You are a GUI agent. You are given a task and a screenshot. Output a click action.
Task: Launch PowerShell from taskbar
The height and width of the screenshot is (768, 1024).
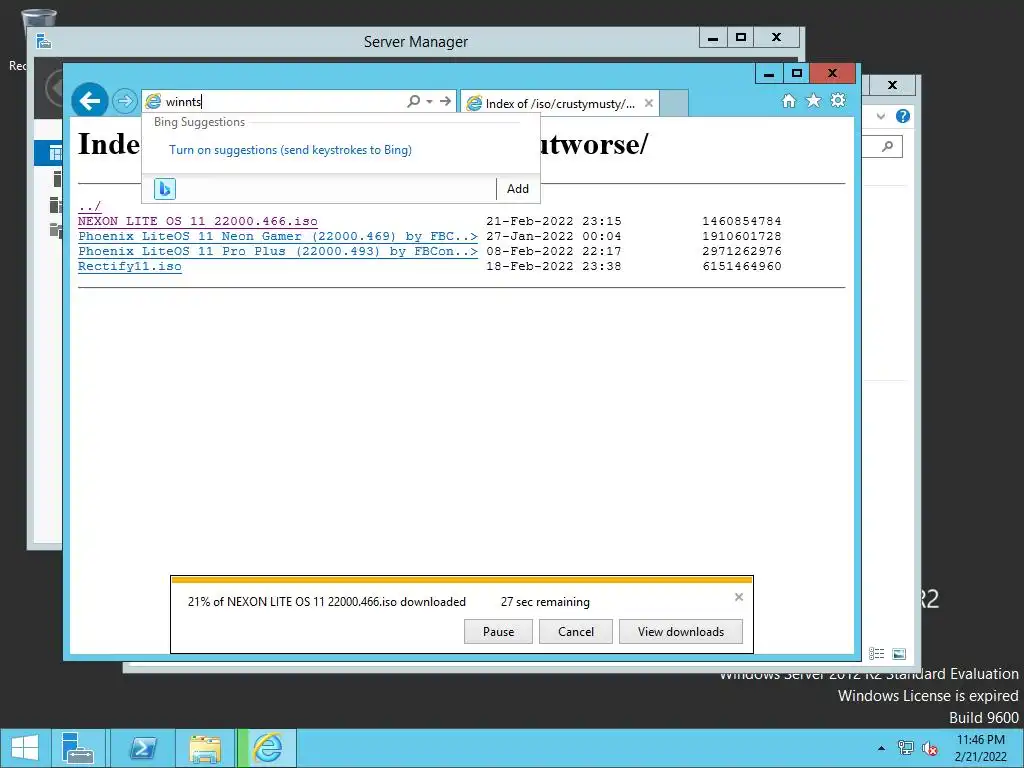click(x=142, y=748)
